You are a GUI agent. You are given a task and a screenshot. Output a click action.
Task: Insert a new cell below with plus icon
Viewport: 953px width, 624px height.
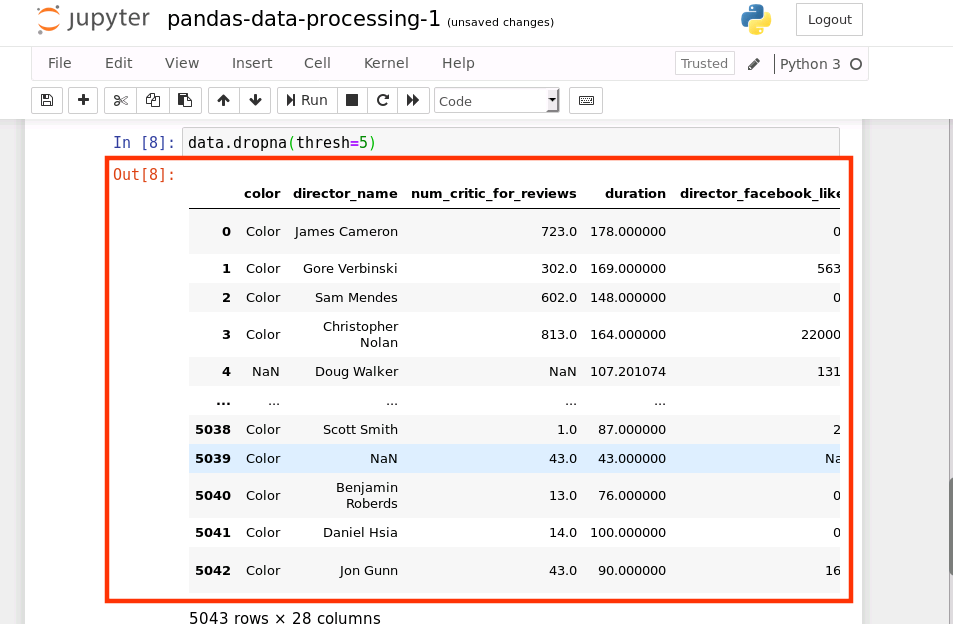(x=83, y=100)
